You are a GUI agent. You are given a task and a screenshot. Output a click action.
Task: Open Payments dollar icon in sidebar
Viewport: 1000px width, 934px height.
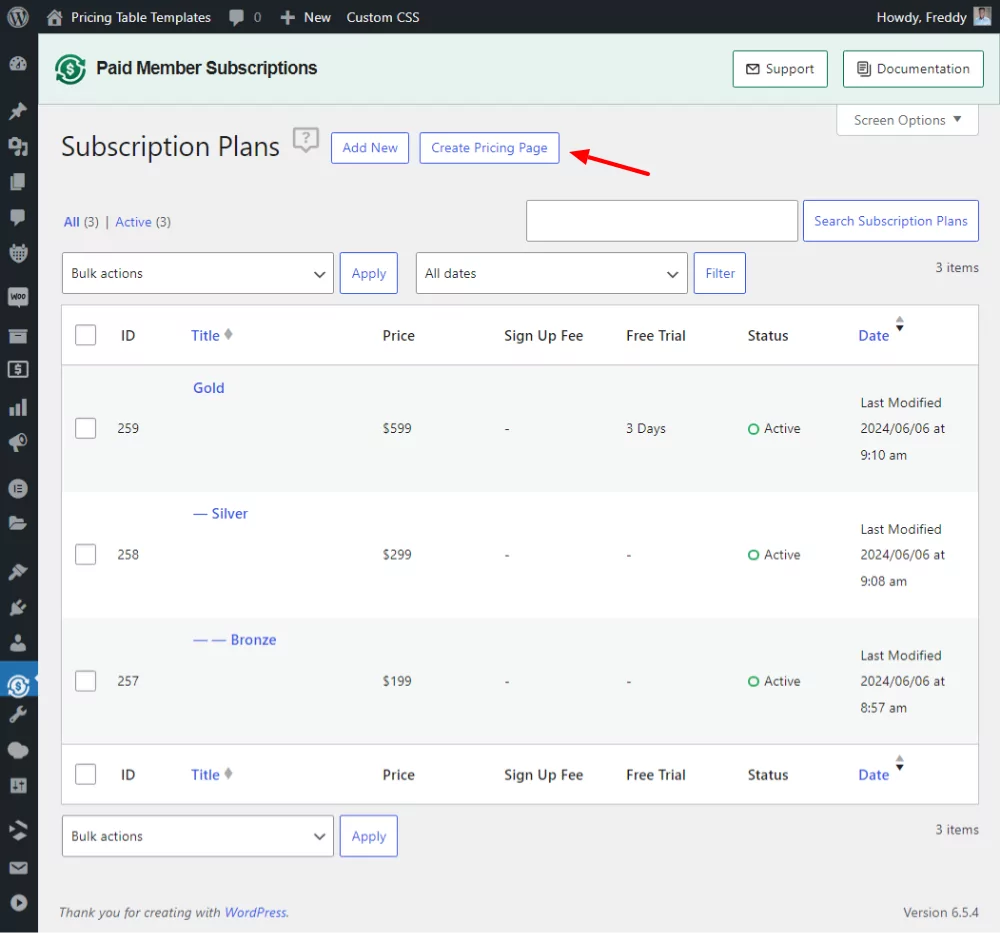pyautogui.click(x=18, y=370)
